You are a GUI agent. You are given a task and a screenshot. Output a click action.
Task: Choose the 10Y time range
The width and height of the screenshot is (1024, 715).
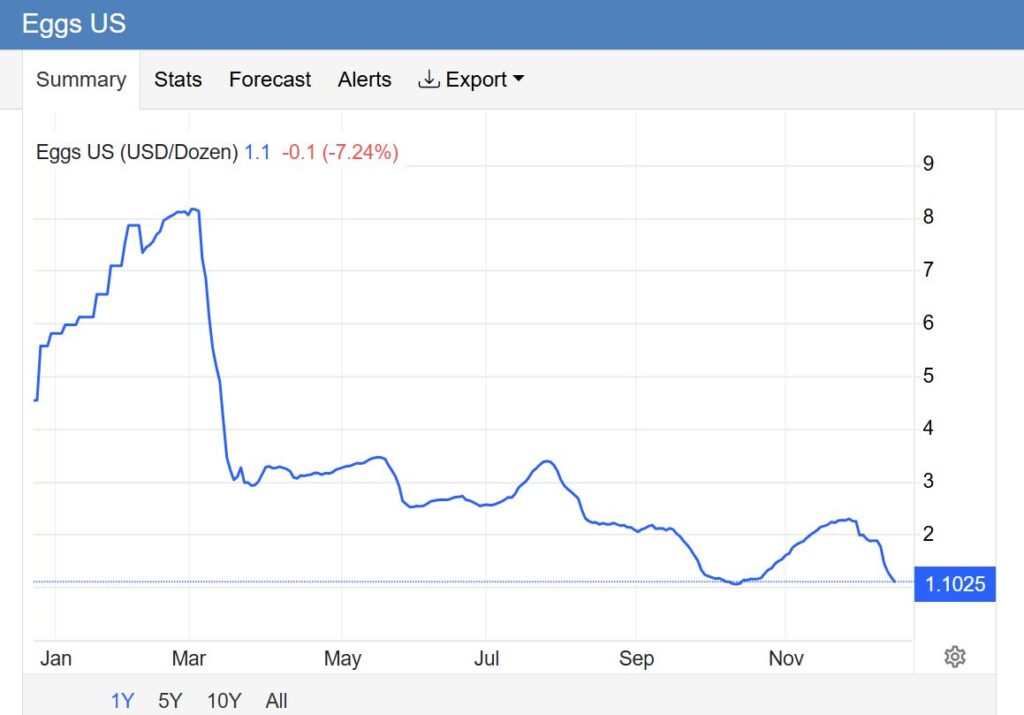pos(223,701)
